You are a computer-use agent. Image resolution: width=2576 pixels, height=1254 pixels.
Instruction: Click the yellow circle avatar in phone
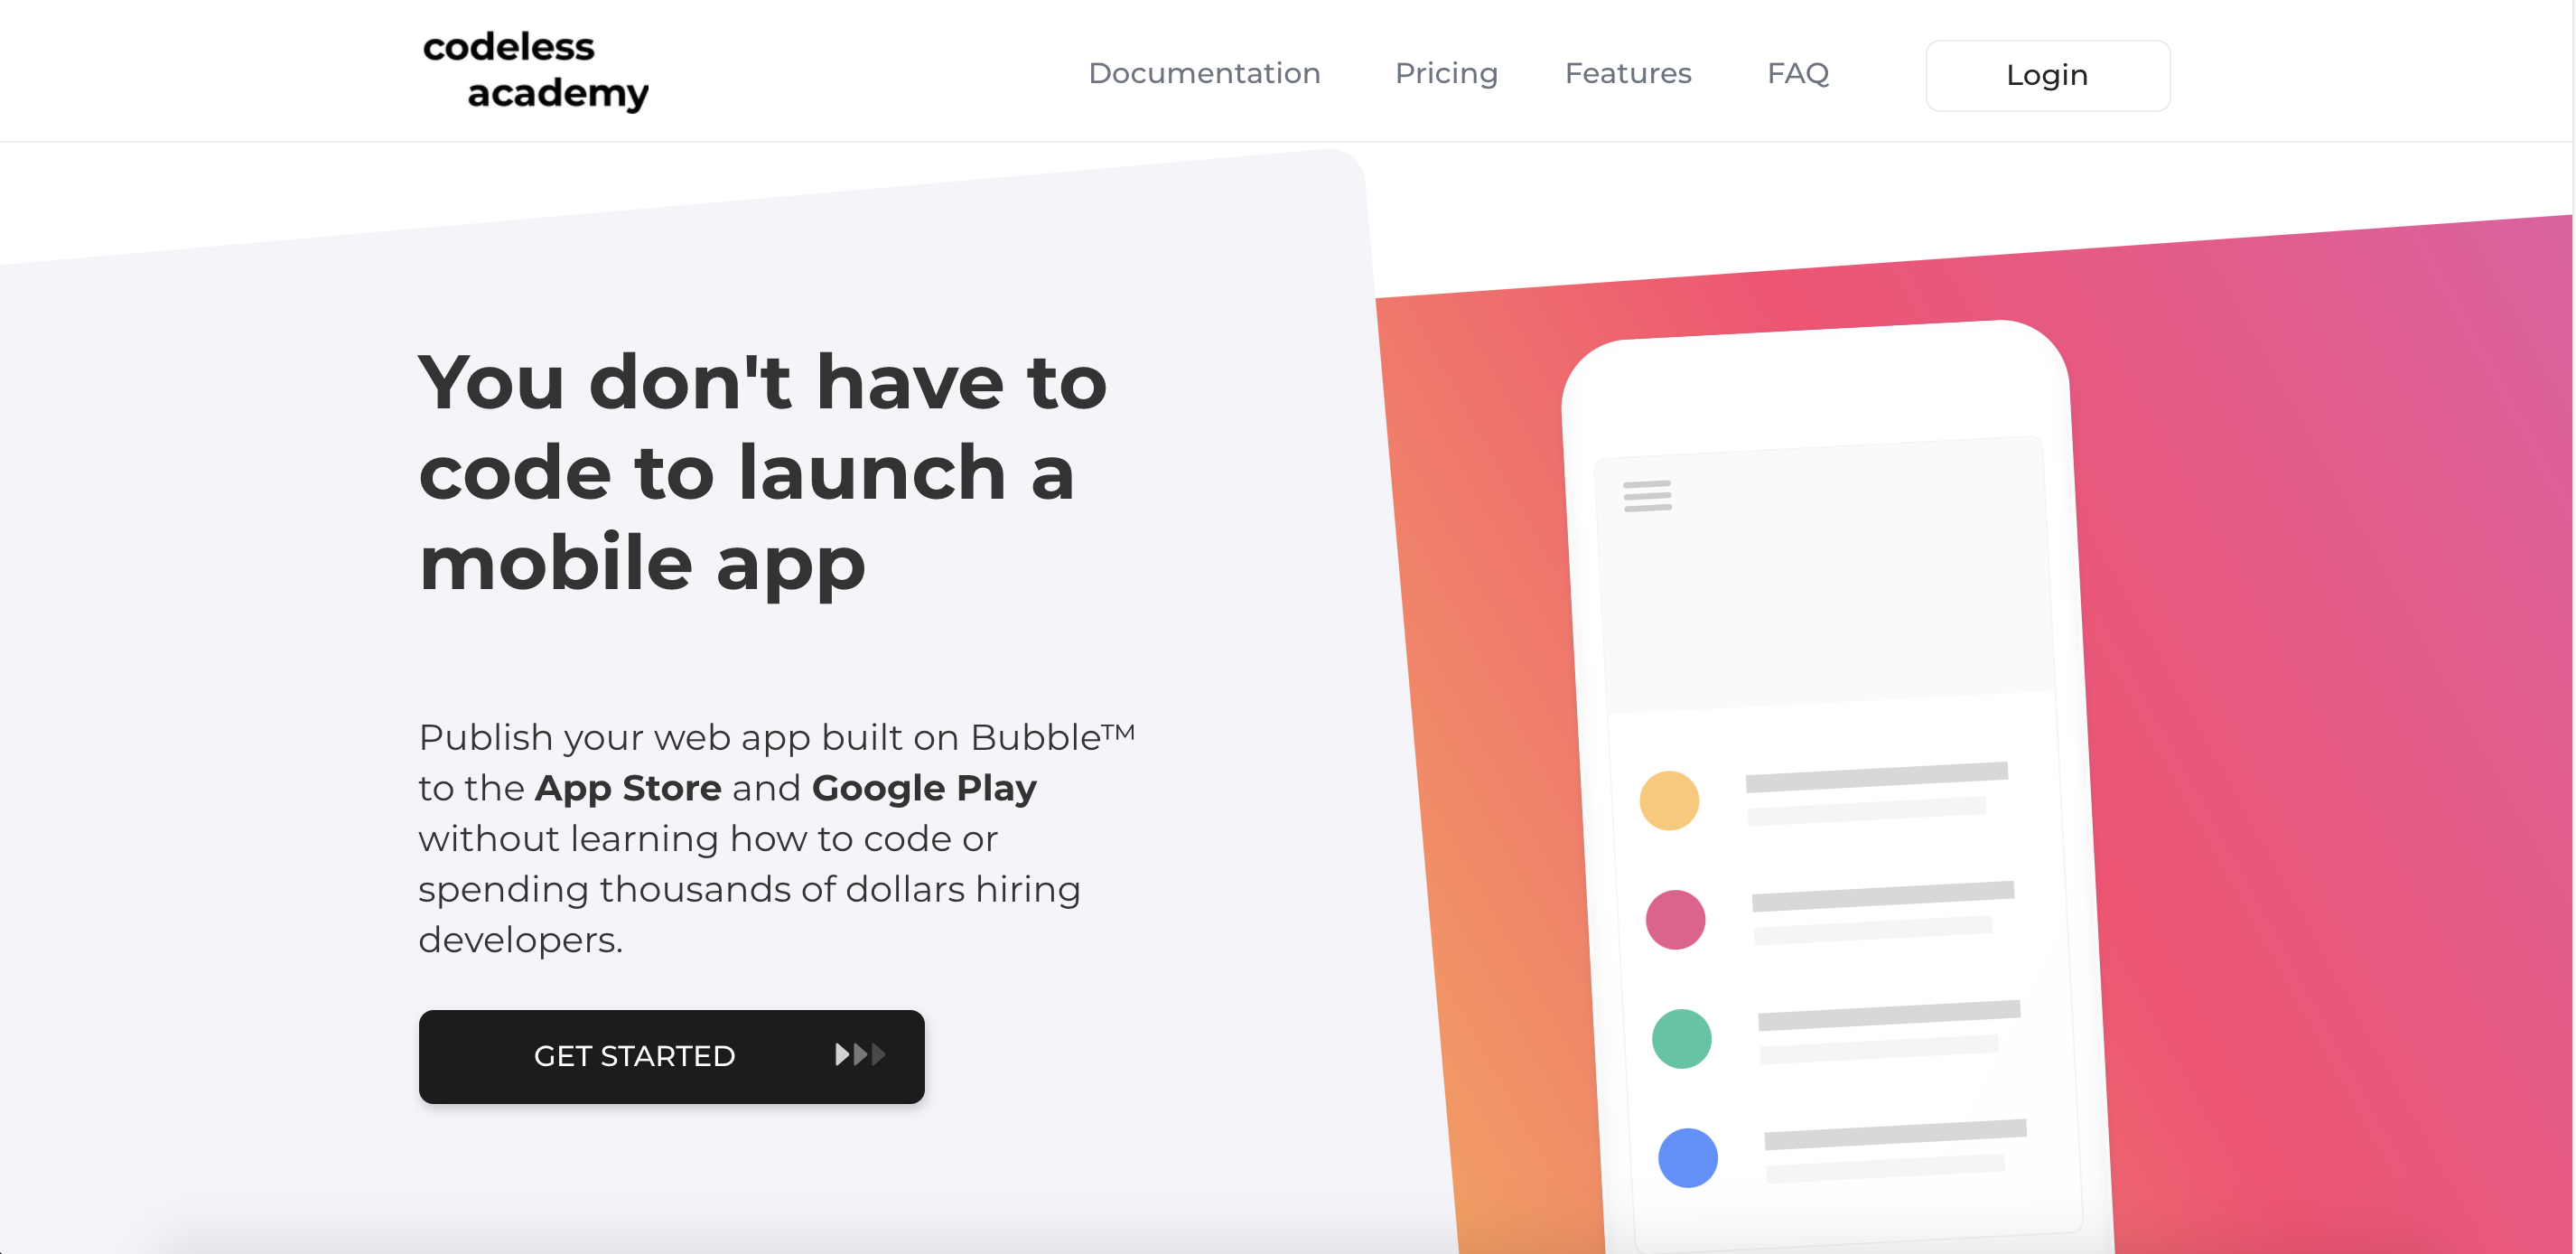[x=1669, y=800]
